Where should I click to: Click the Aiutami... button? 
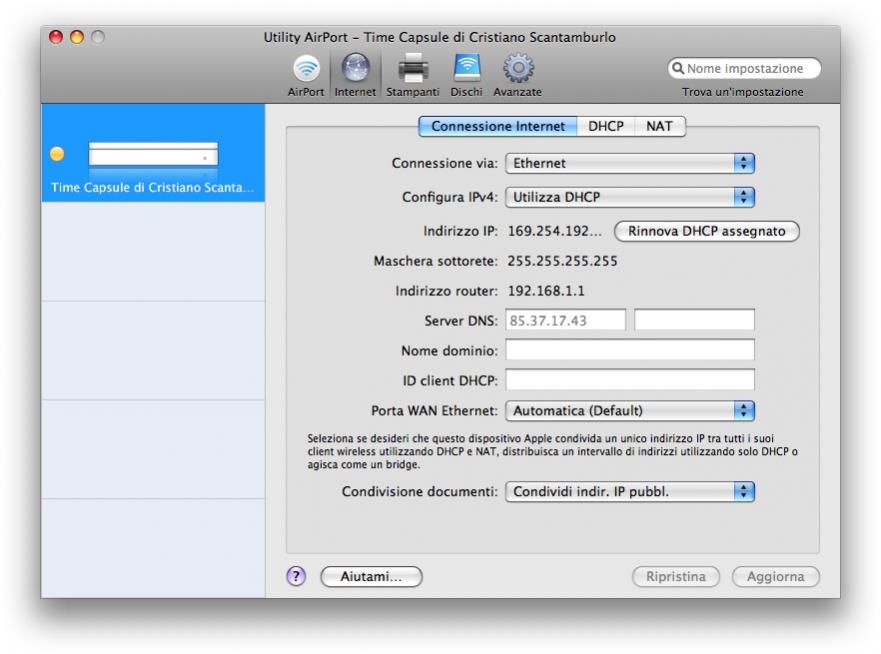click(x=371, y=576)
